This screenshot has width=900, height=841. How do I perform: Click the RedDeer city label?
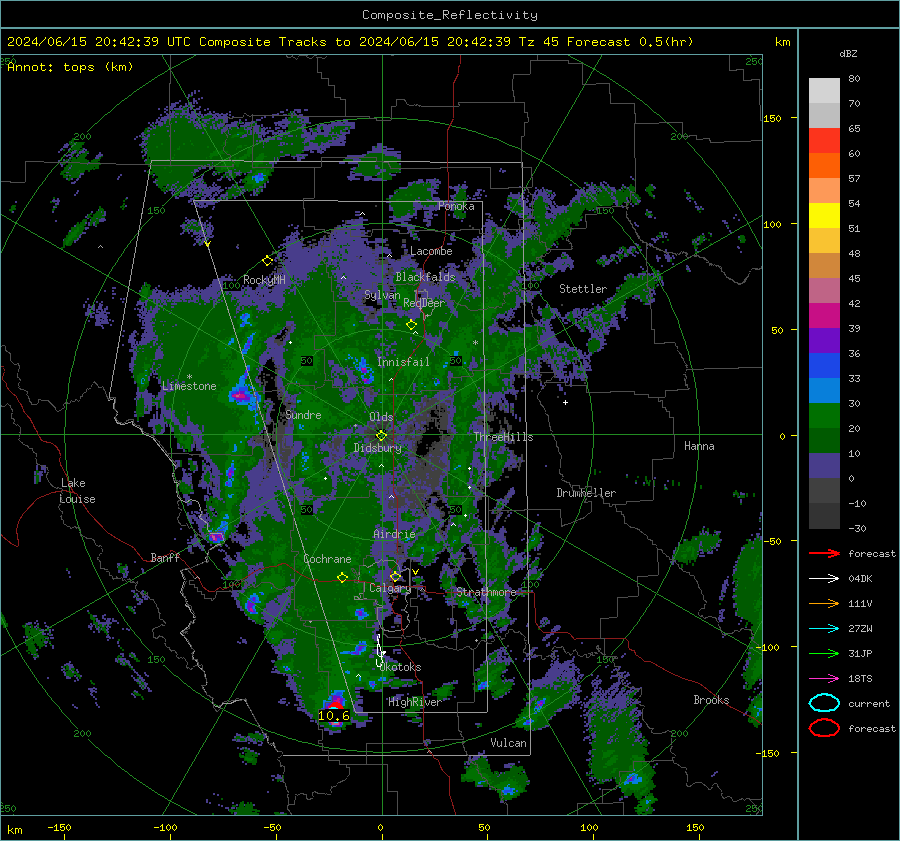click(x=424, y=303)
